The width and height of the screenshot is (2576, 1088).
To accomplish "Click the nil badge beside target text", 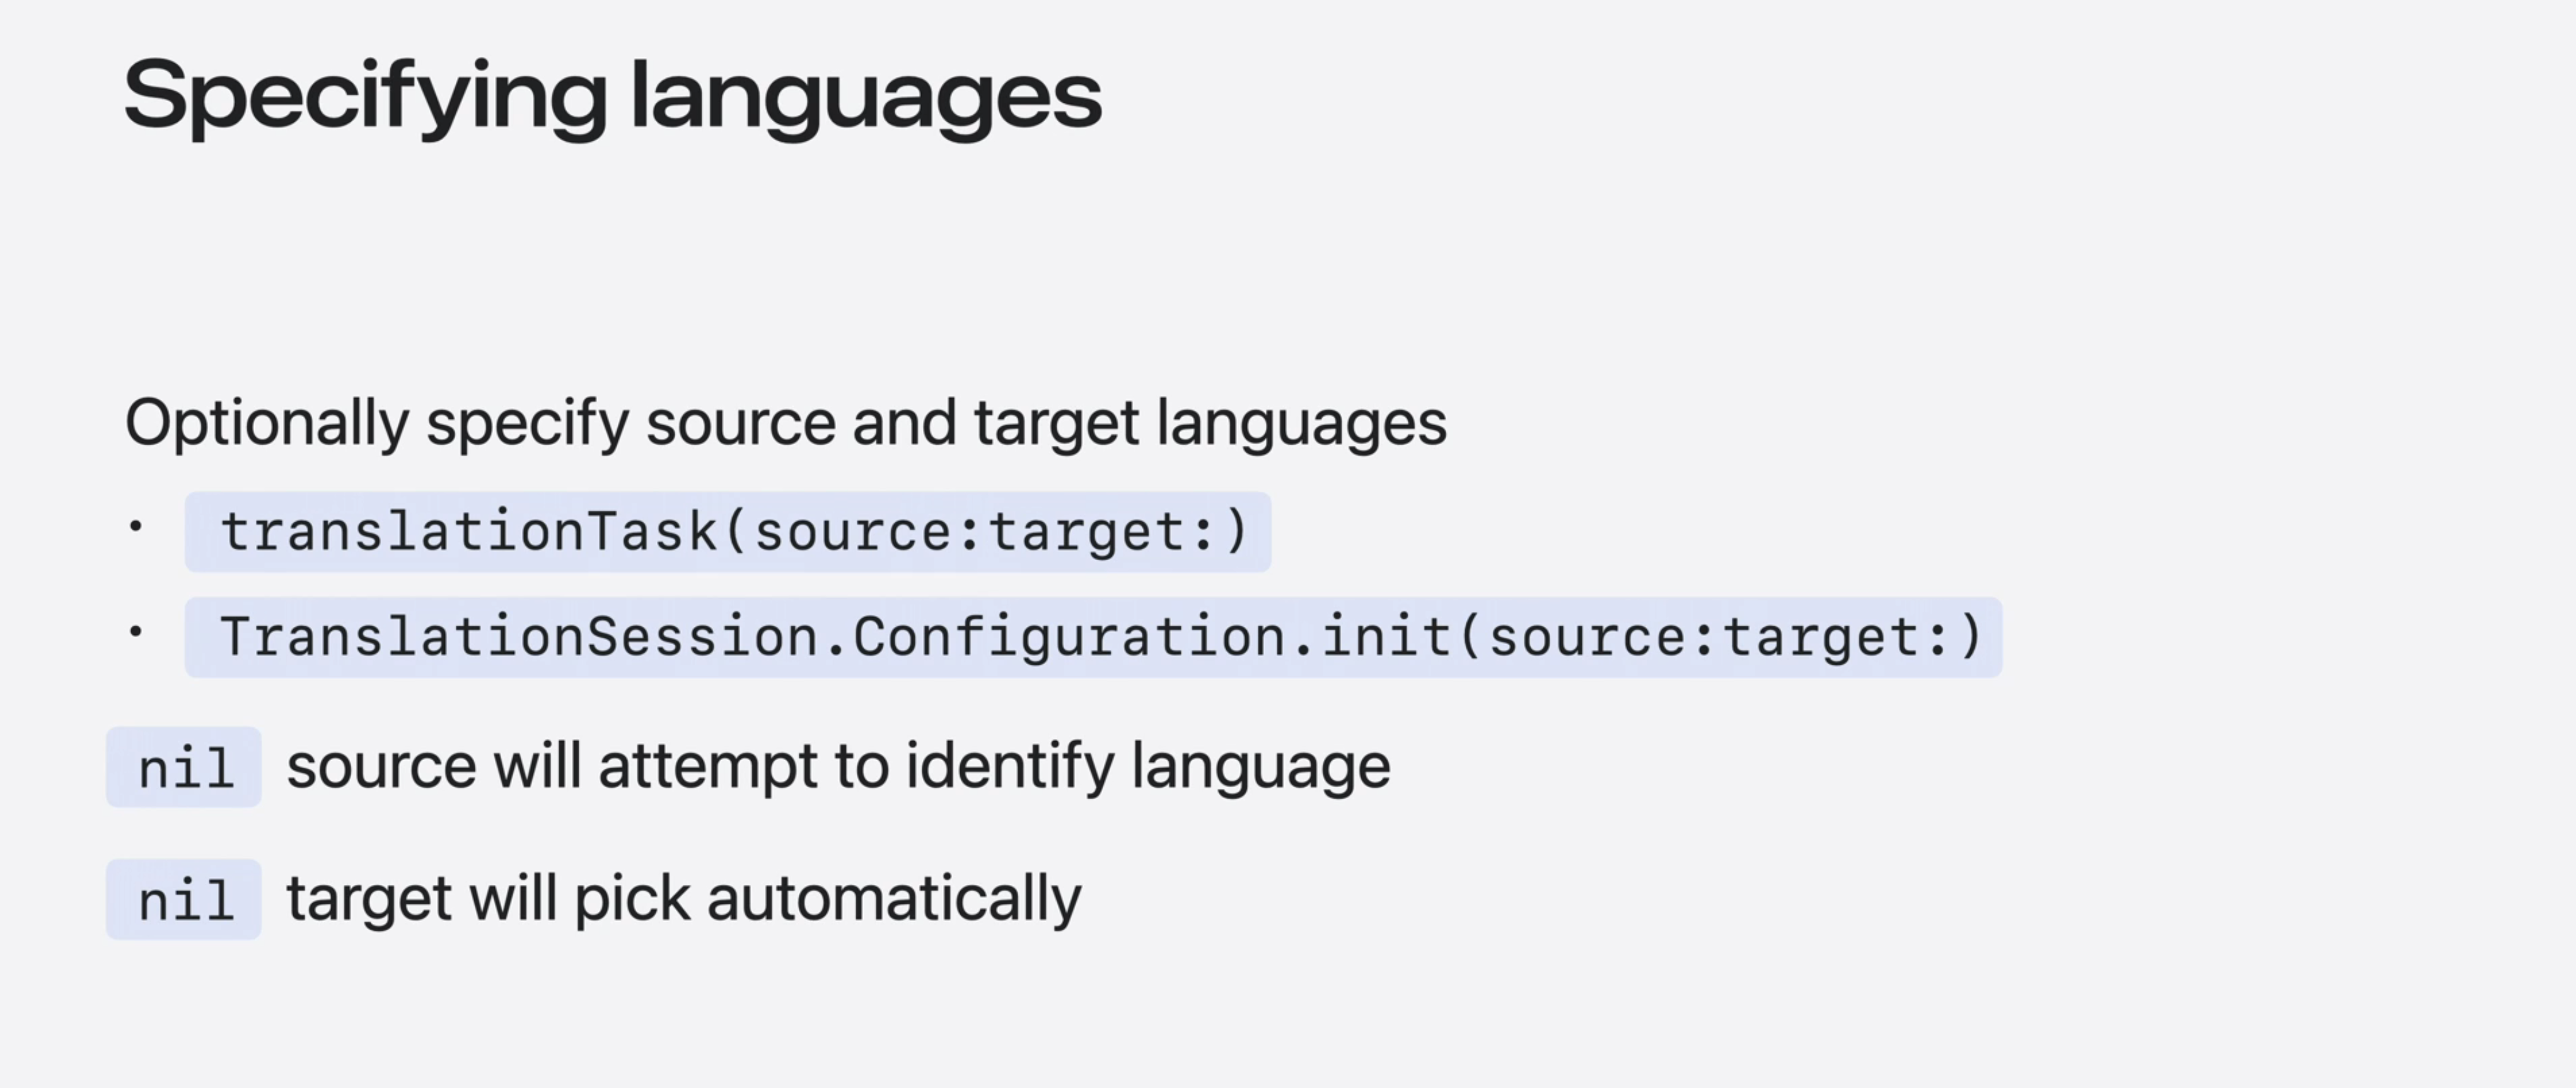I will coord(184,900).
